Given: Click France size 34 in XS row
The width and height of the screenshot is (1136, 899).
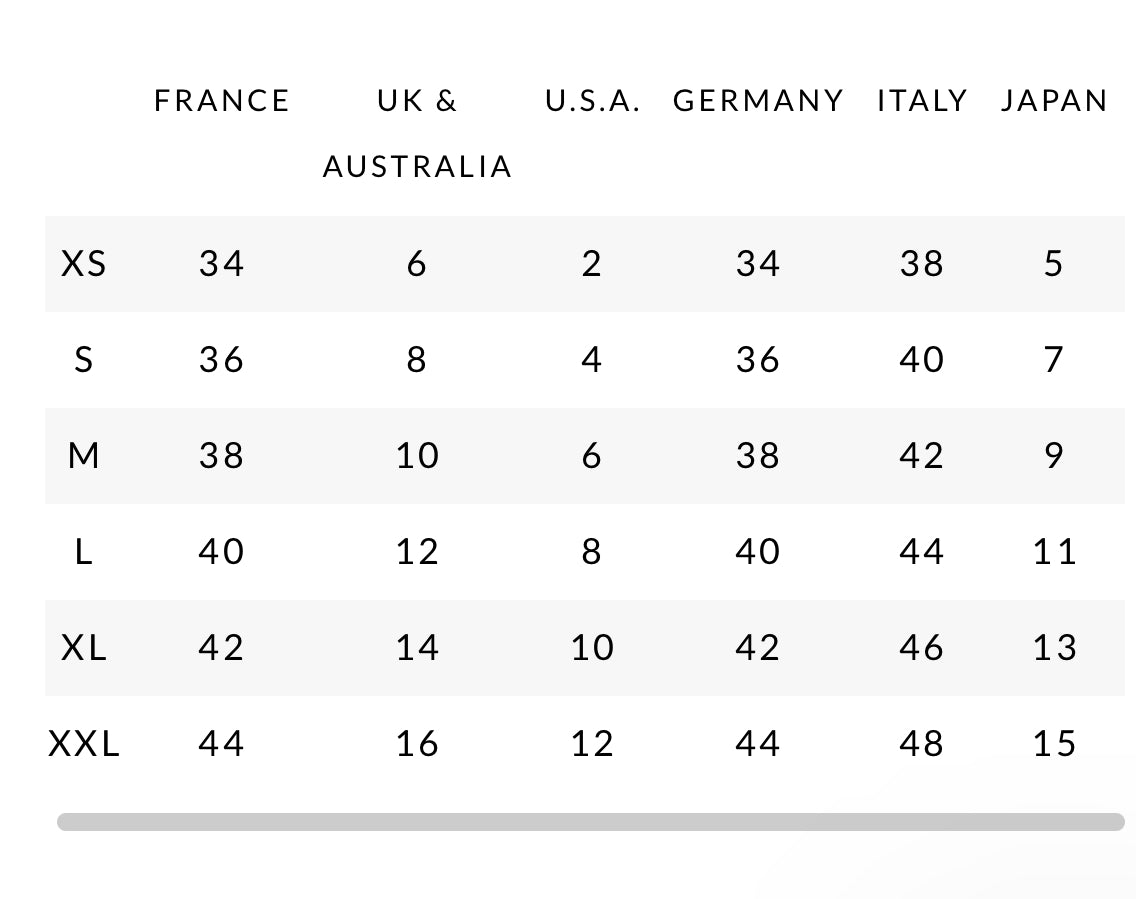Looking at the screenshot, I should pyautogui.click(x=222, y=264).
